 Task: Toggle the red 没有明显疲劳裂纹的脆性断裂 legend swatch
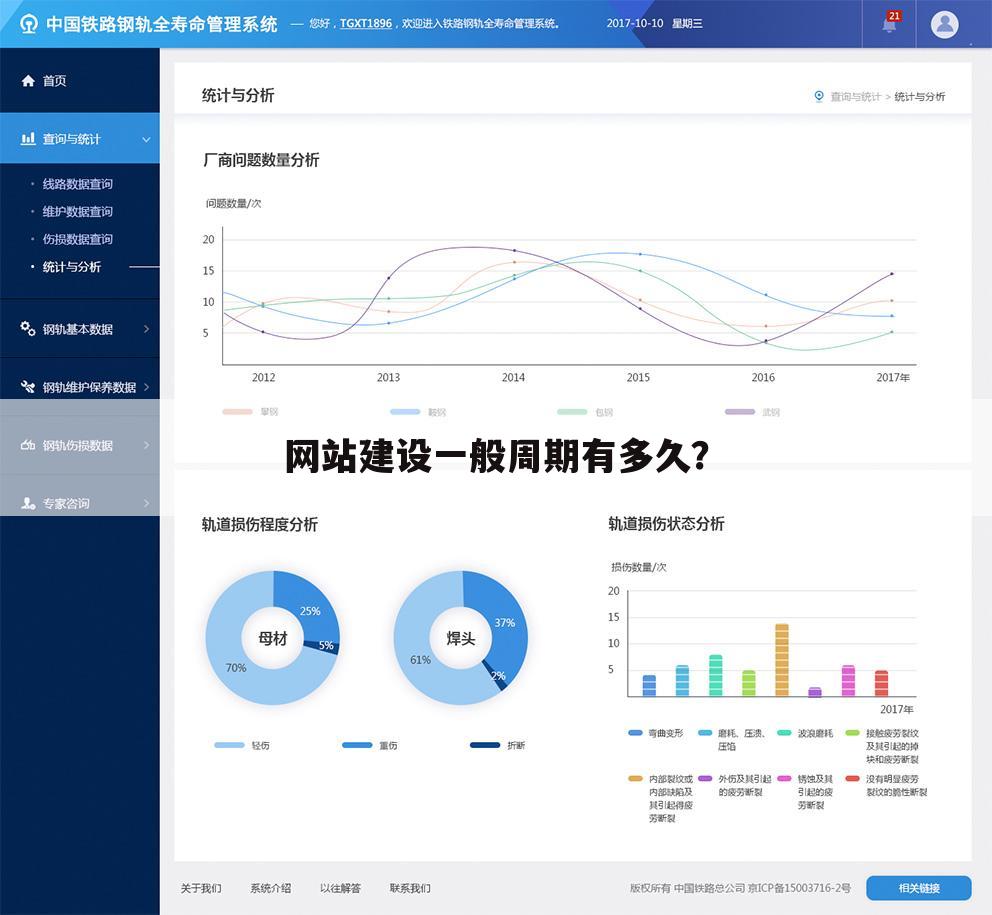coord(853,778)
